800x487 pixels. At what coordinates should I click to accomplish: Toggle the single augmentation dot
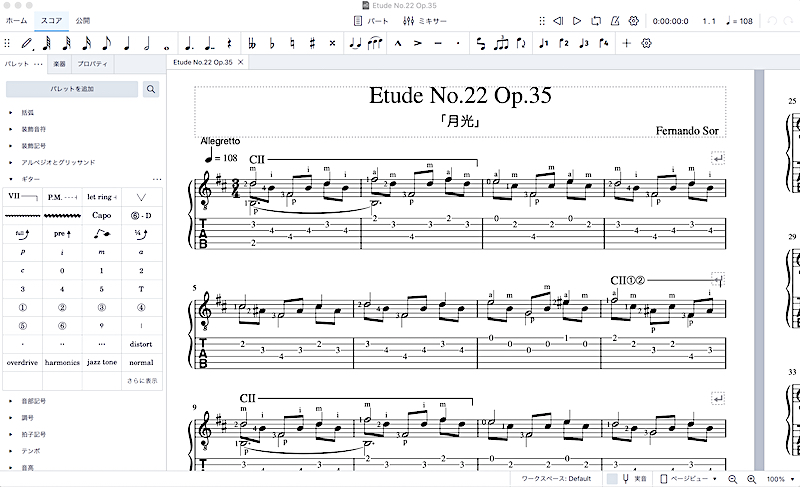189,44
